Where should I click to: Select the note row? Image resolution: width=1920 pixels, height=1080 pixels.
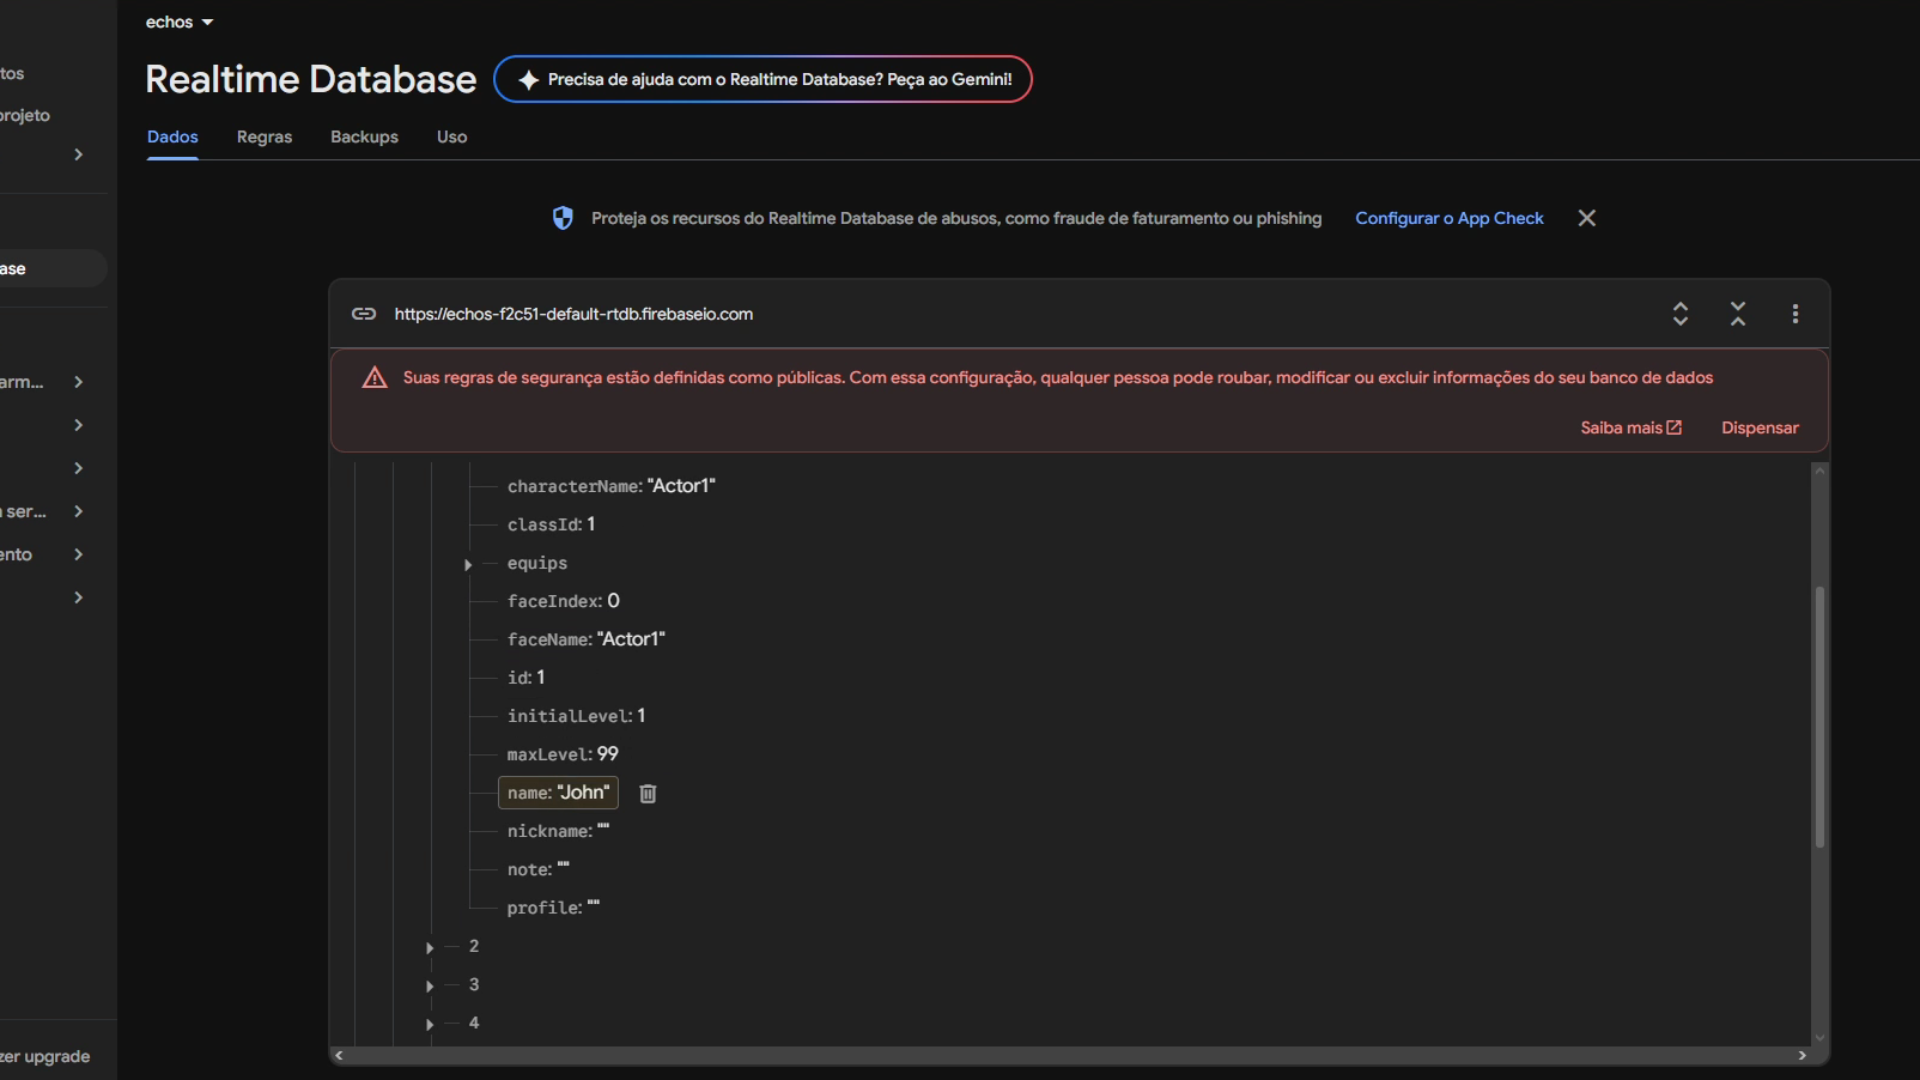538,870
